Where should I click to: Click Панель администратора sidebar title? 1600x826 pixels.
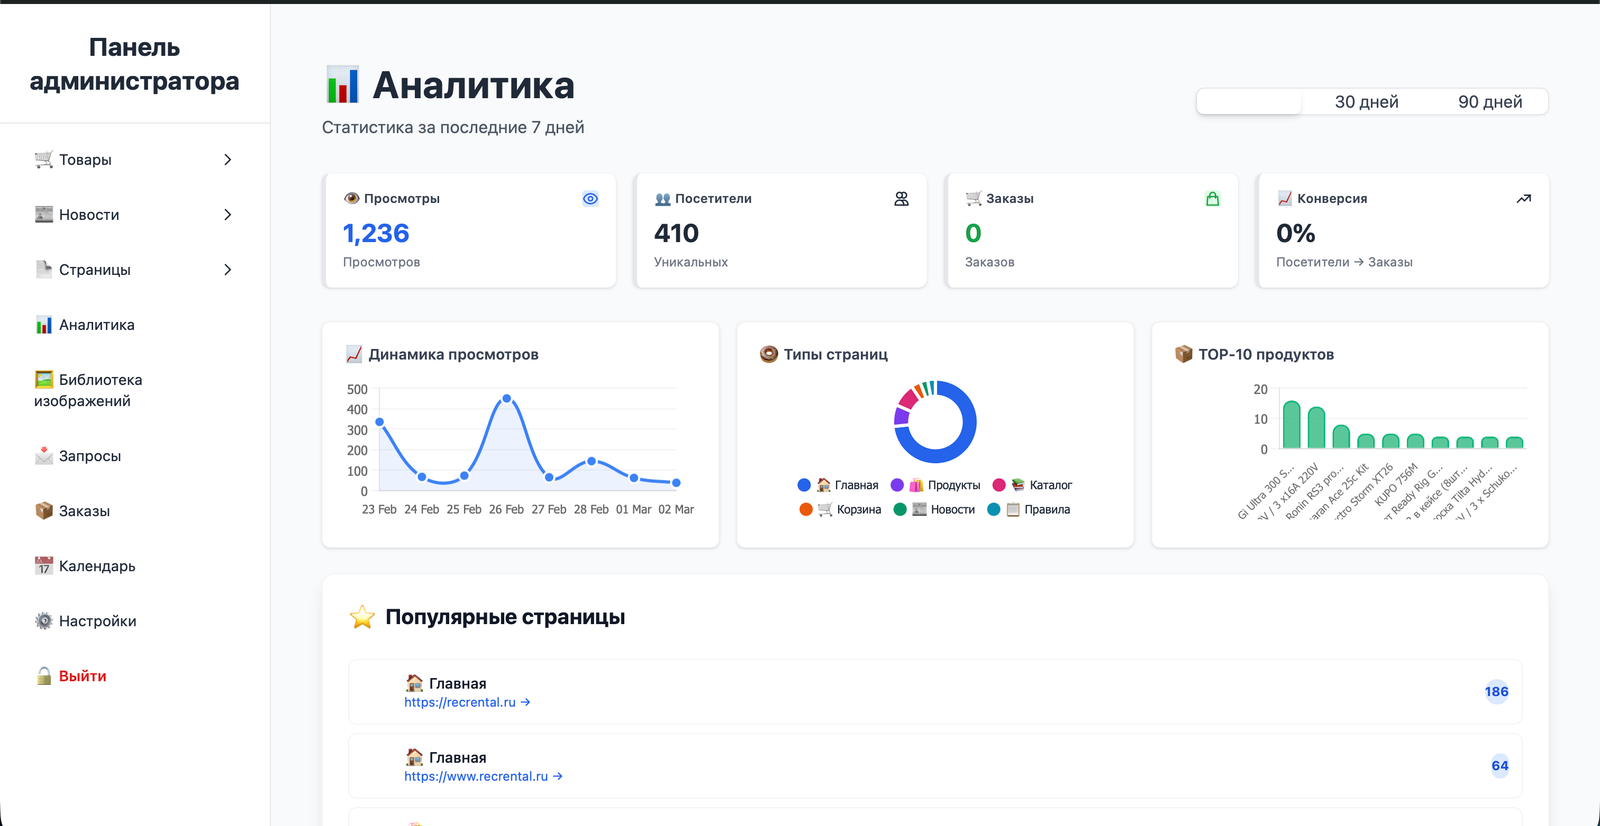pyautogui.click(x=134, y=64)
